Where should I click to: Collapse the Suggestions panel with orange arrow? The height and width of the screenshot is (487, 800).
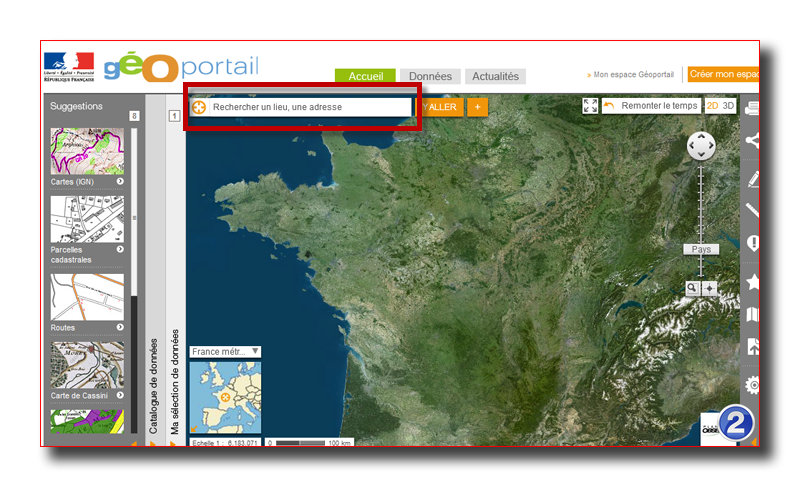[x=134, y=444]
